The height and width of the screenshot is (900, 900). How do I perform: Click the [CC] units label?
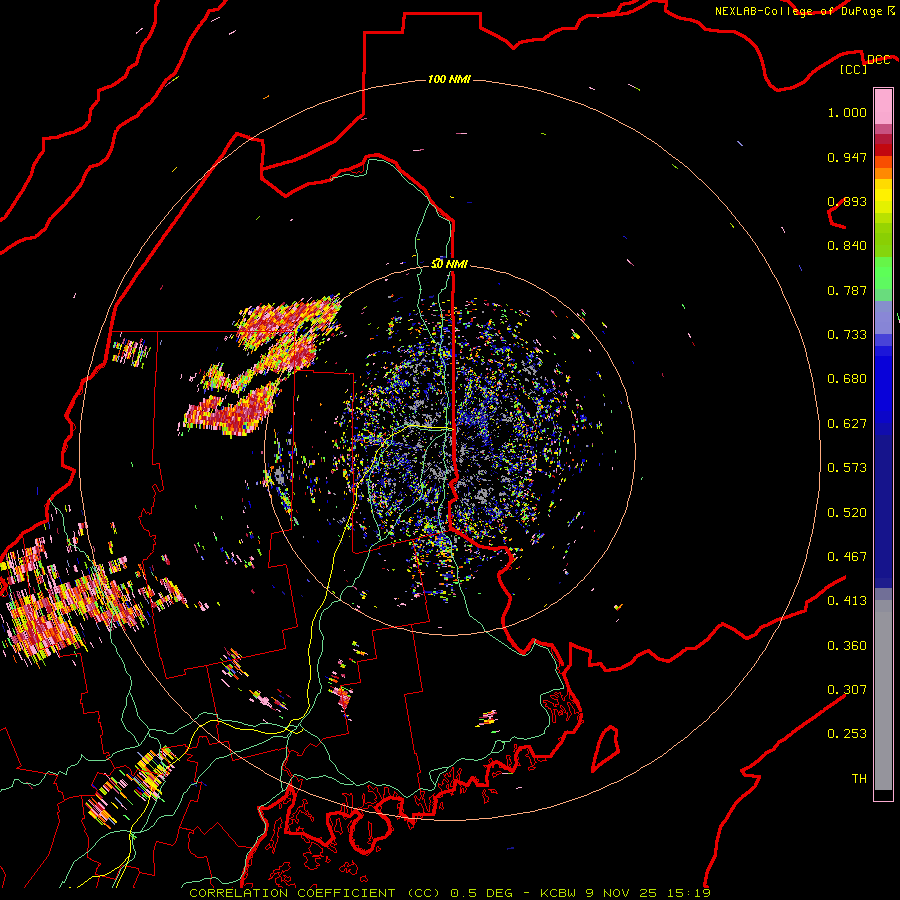point(854,69)
